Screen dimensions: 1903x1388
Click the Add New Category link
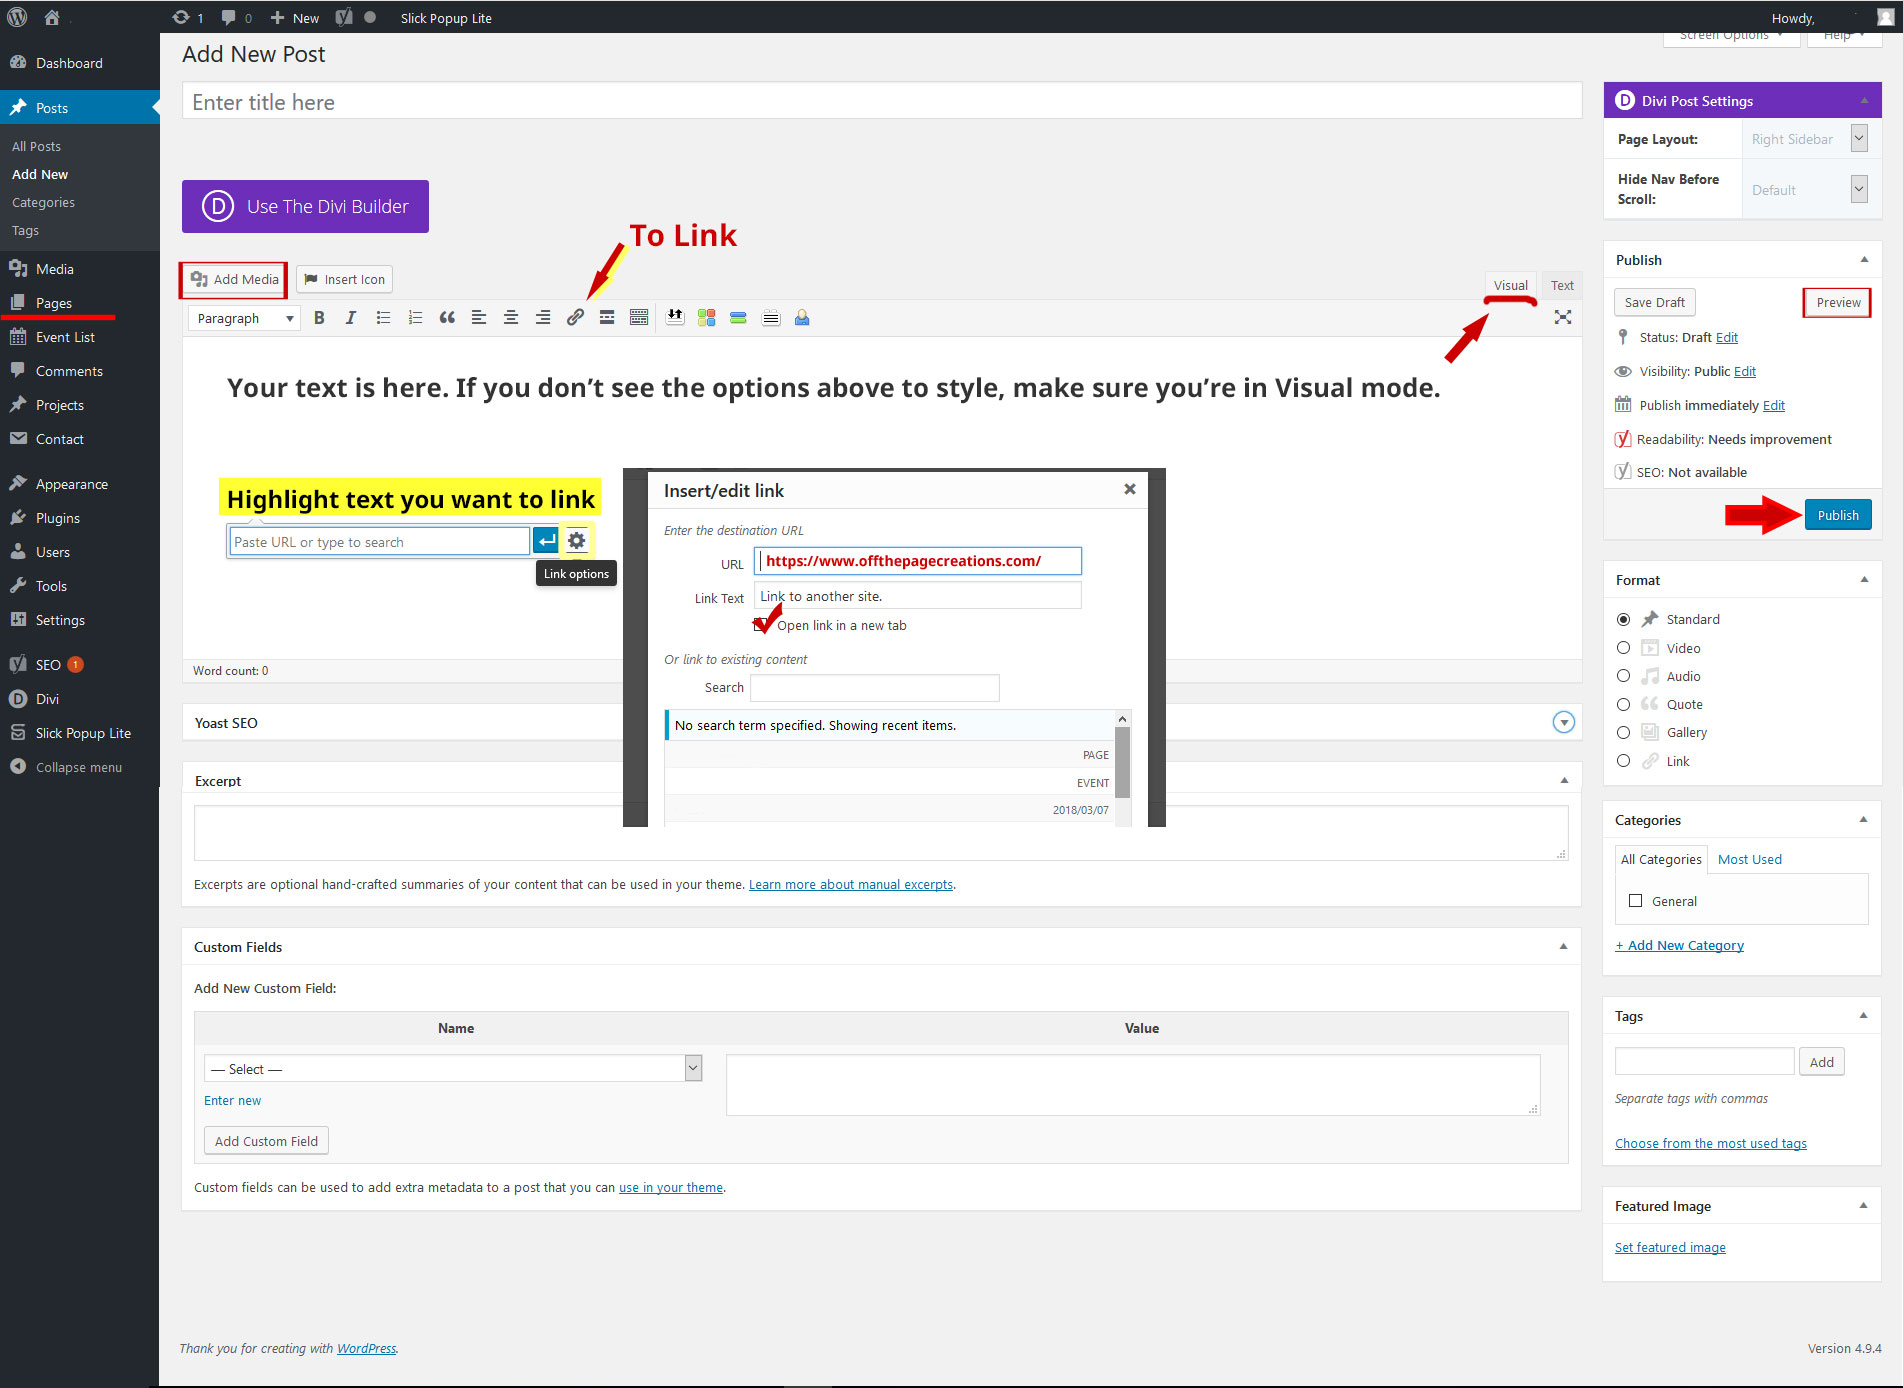pos(1679,945)
